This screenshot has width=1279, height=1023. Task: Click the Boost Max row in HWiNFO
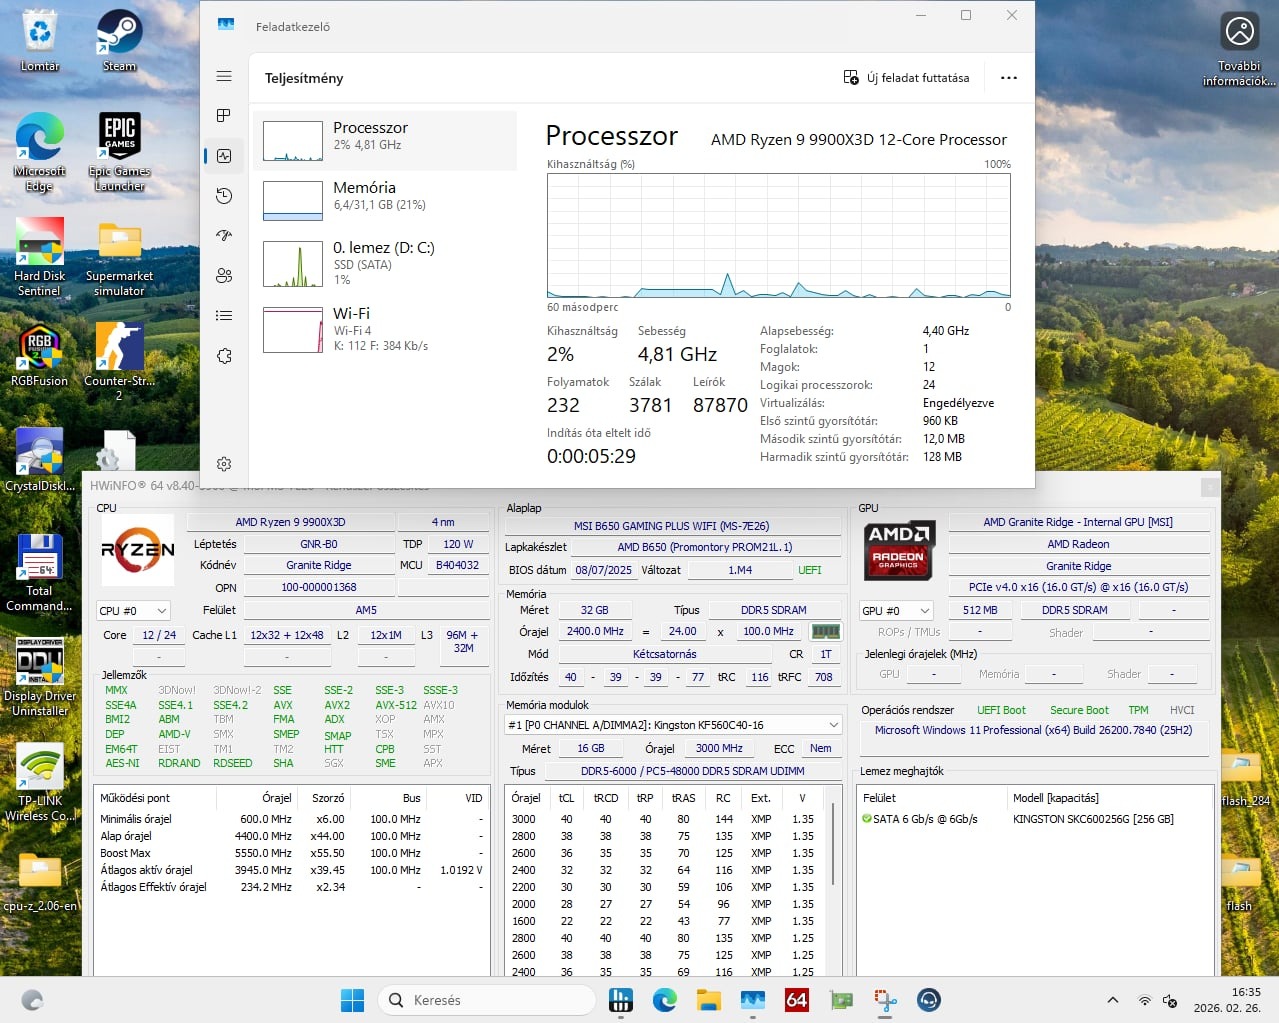point(292,853)
